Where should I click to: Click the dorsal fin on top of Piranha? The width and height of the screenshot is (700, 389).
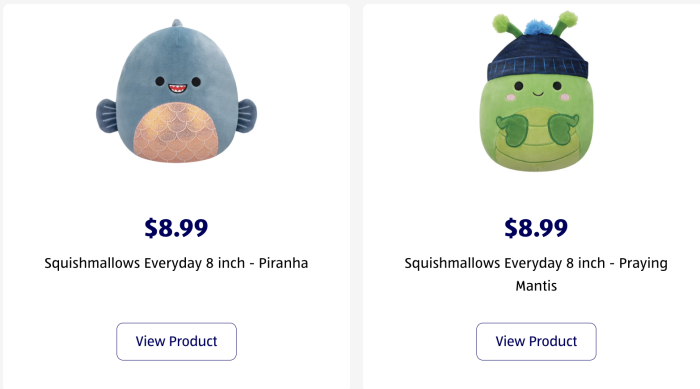pos(177,24)
